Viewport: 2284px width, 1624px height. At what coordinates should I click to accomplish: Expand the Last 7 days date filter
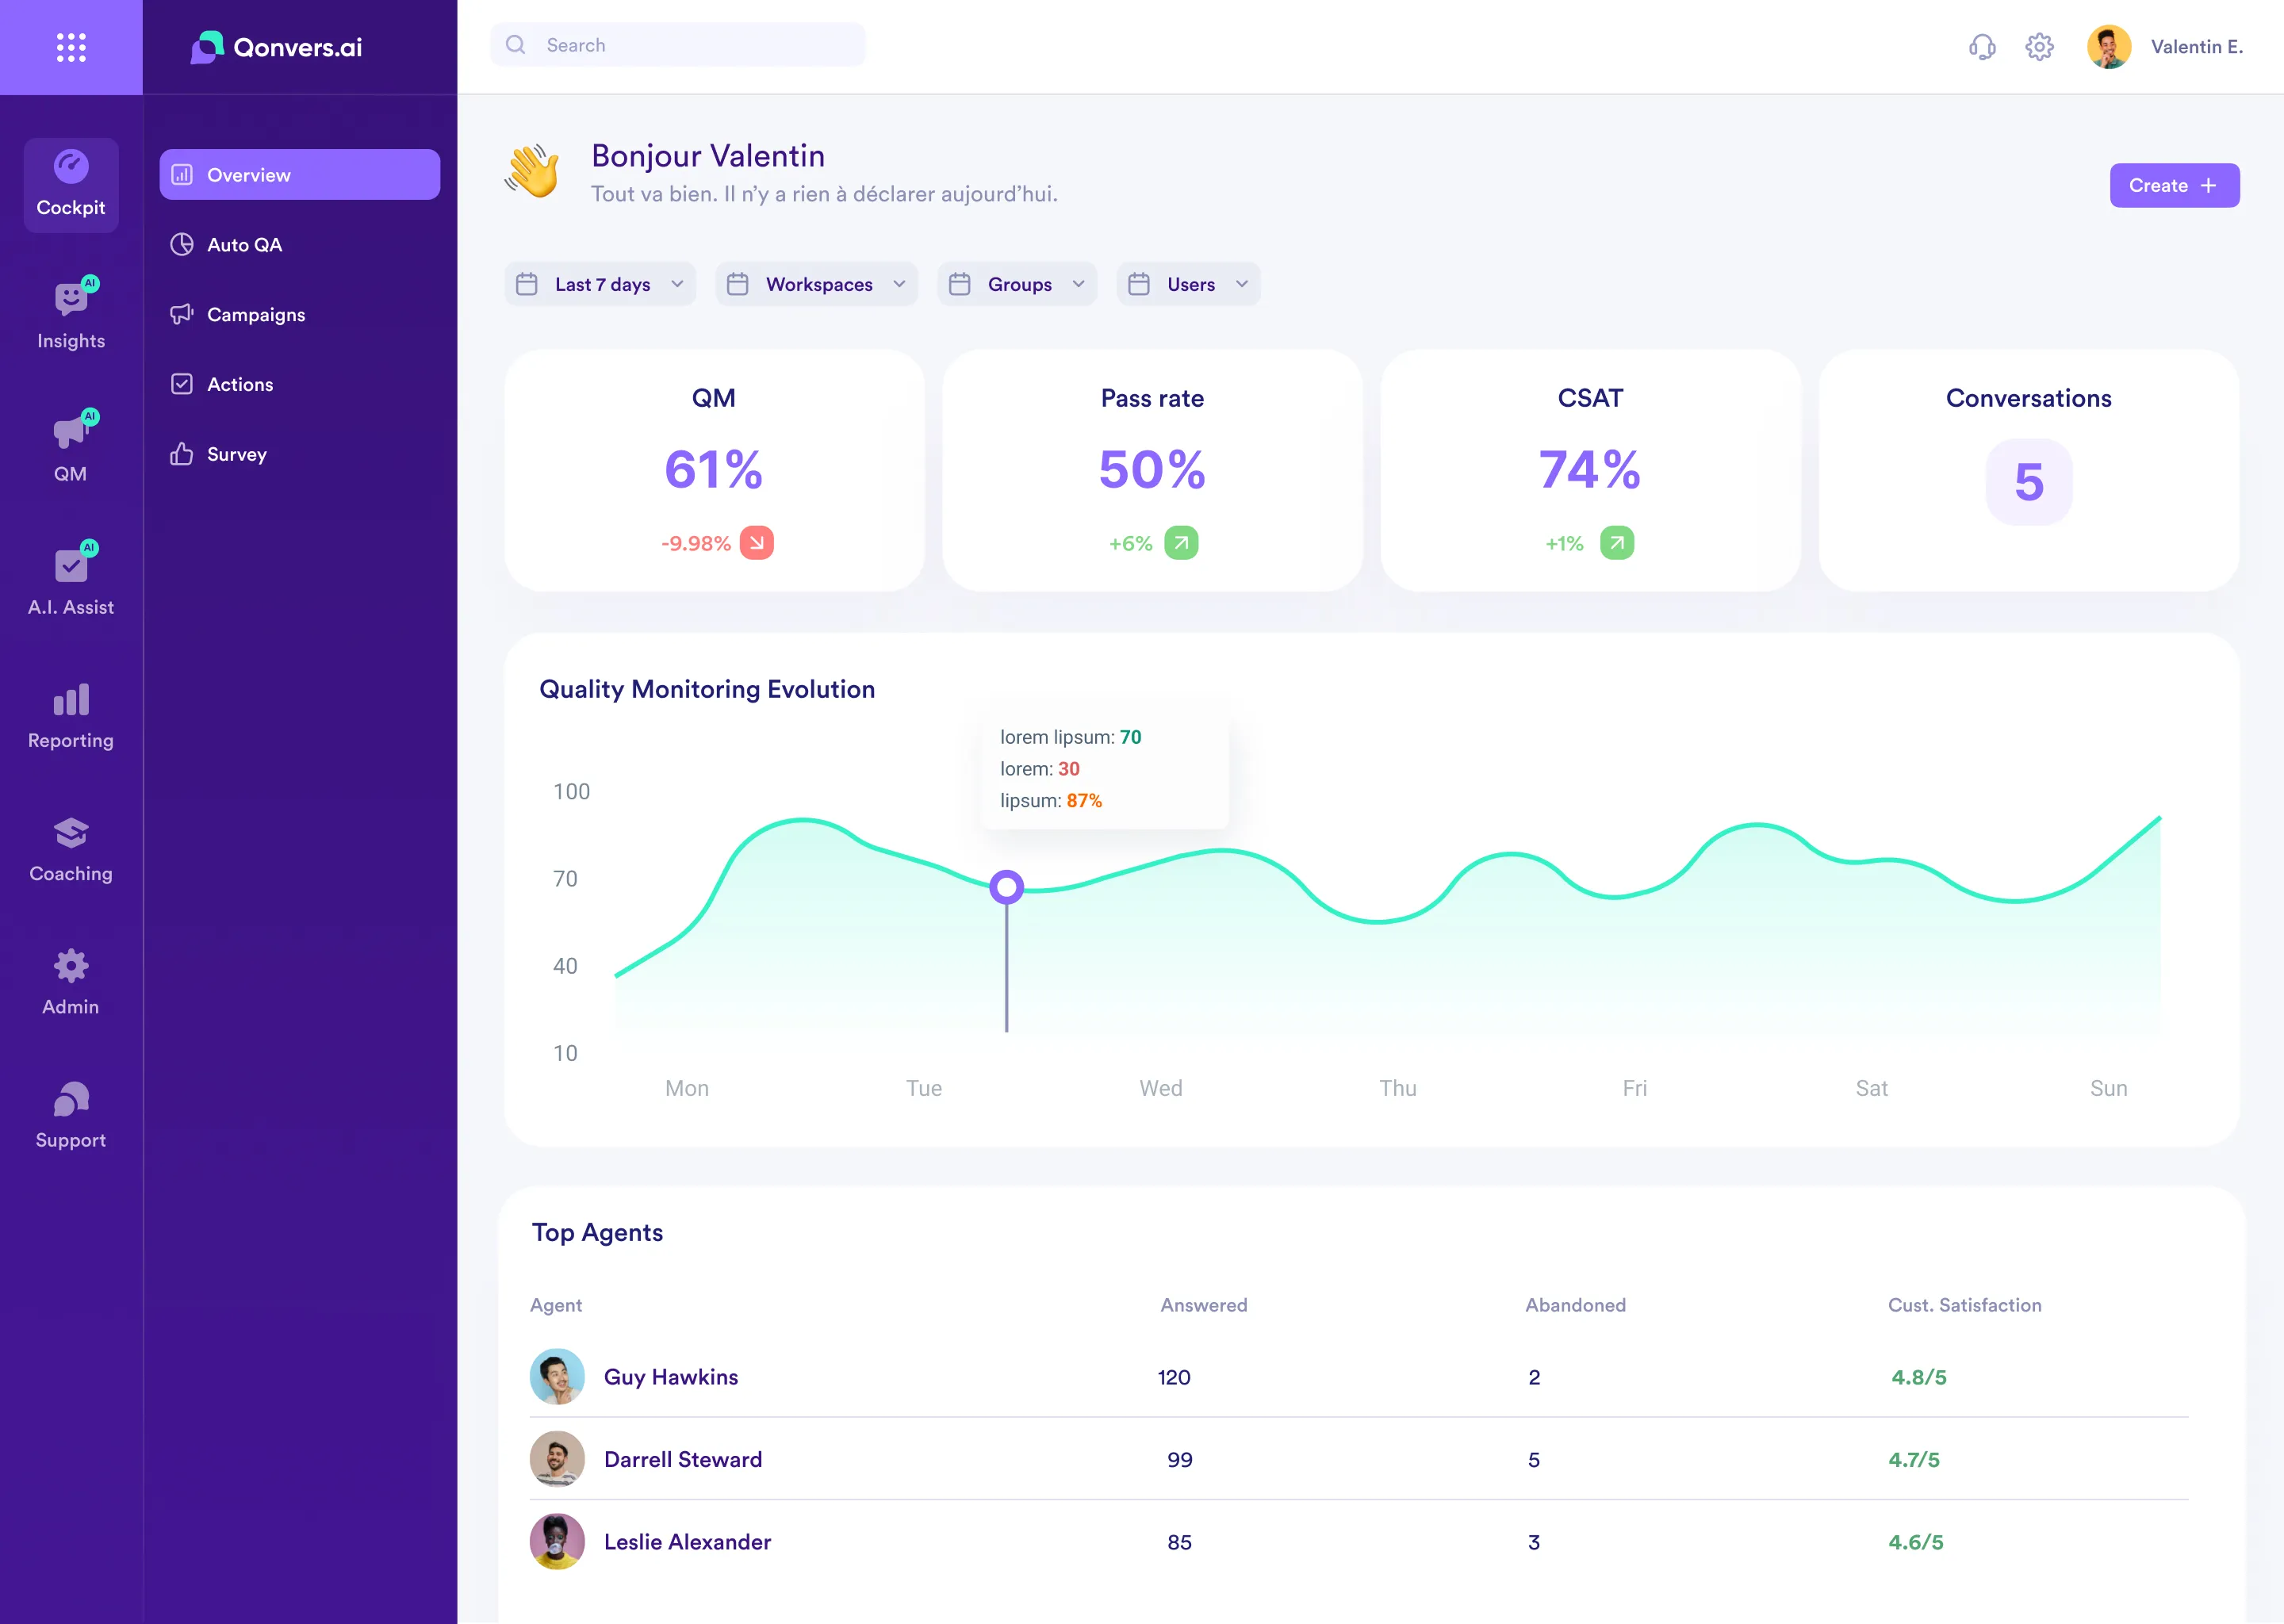600,284
